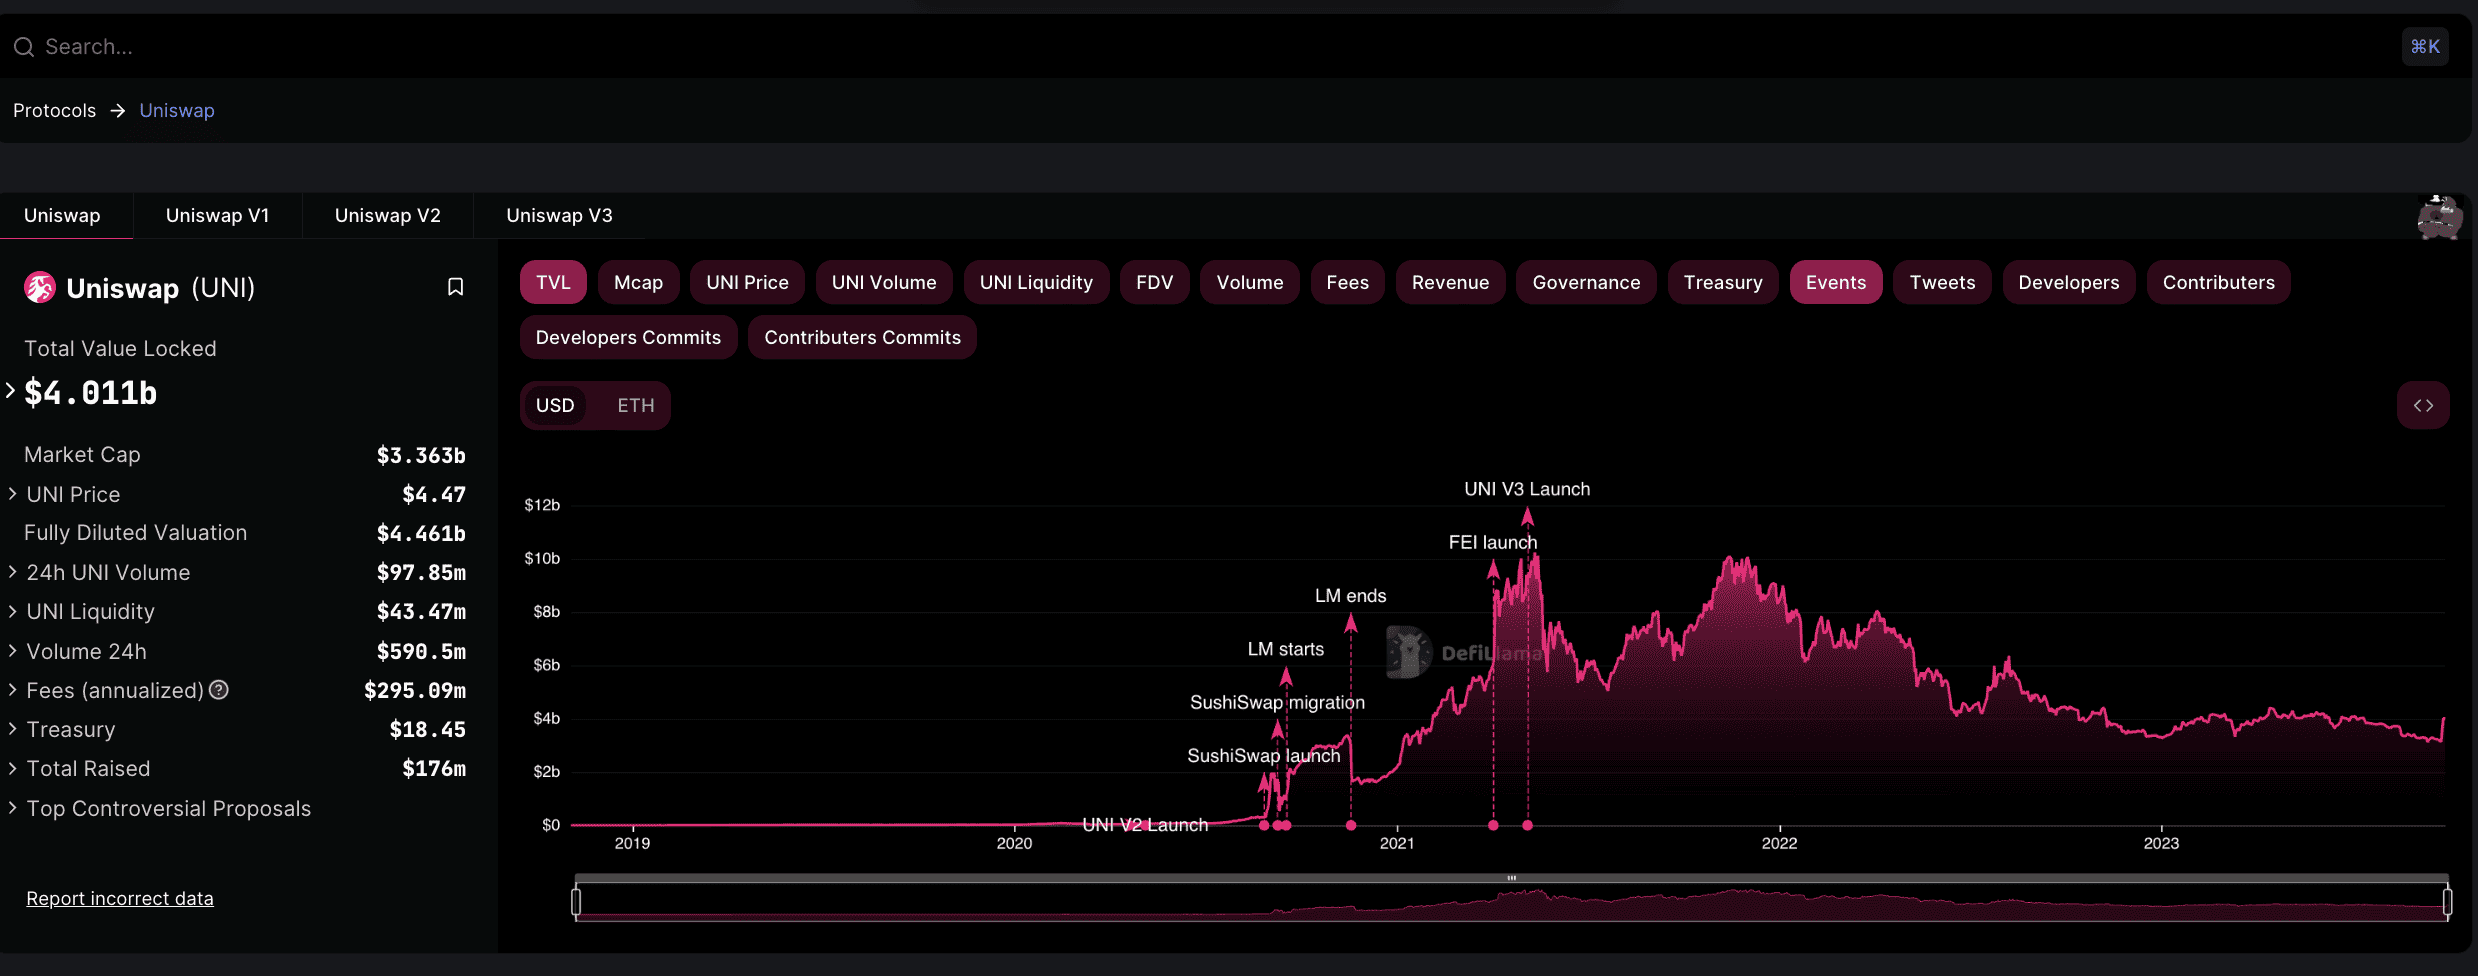Enable the Developers chart metric
The height and width of the screenshot is (976, 2478).
tap(2069, 283)
